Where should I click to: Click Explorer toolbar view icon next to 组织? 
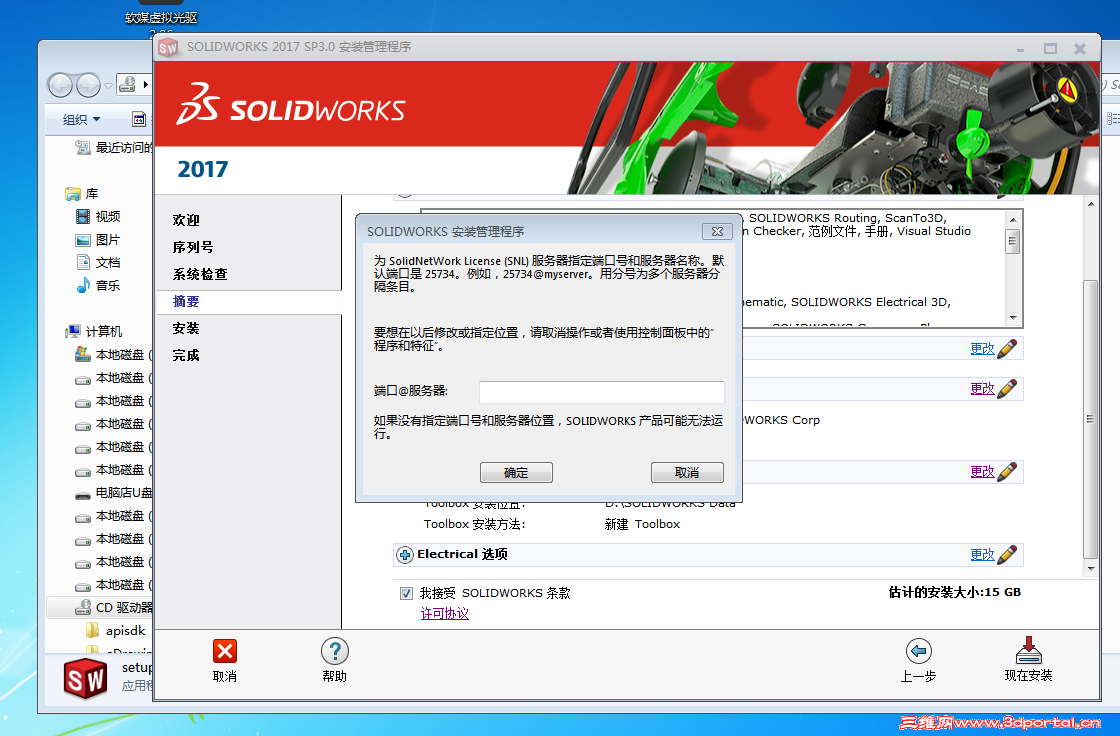pyautogui.click(x=139, y=119)
